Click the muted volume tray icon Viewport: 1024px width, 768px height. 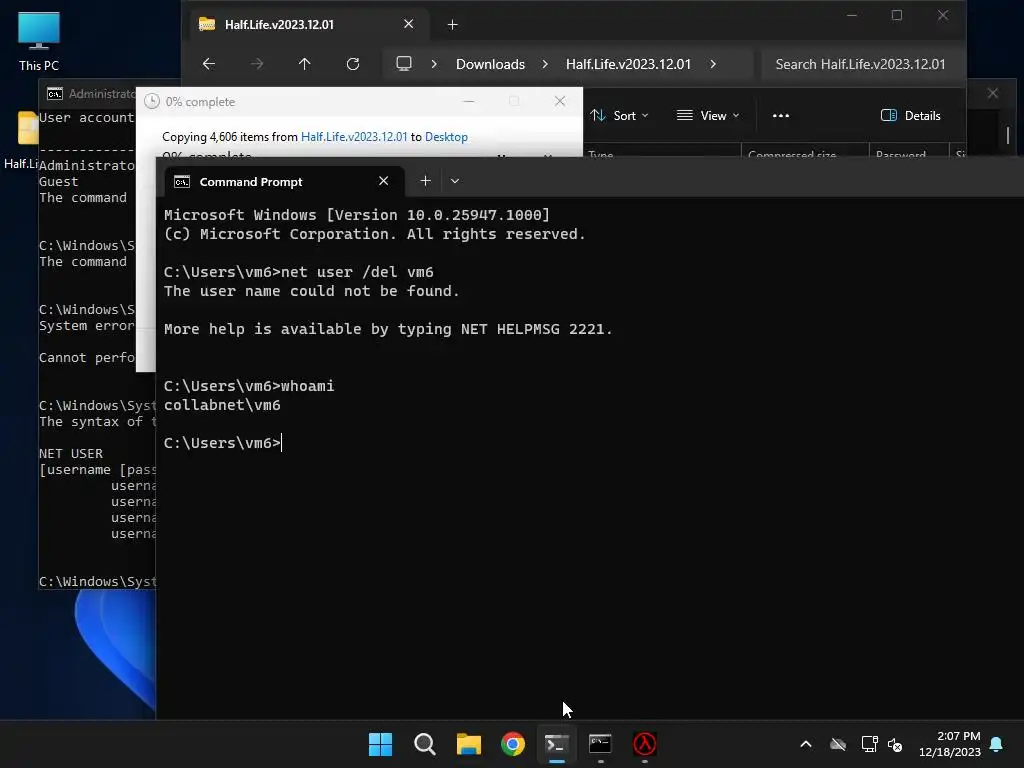895,744
